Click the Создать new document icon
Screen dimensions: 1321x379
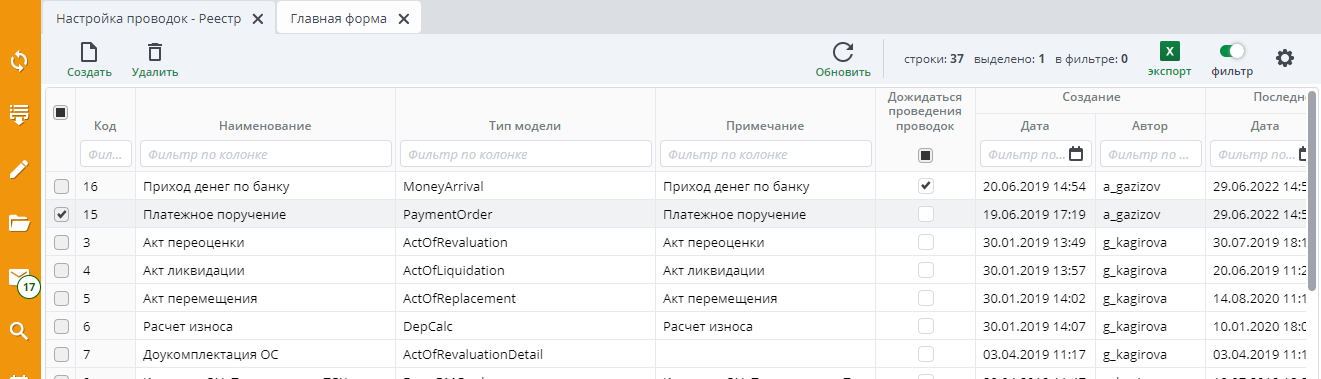89,53
